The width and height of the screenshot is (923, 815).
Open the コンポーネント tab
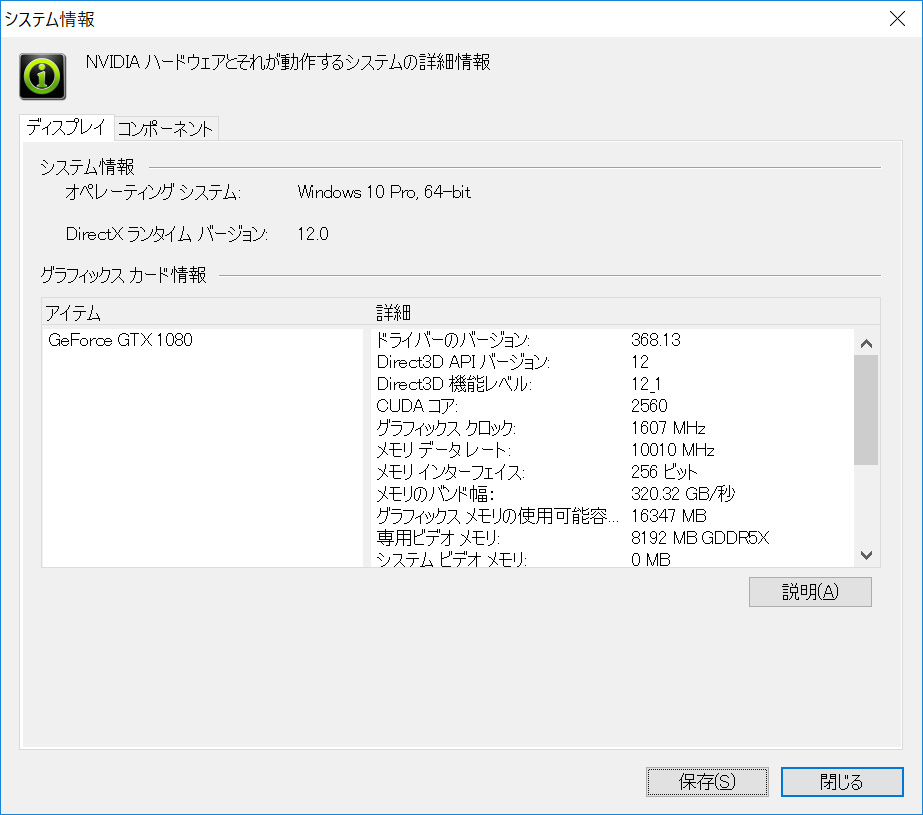(x=165, y=129)
